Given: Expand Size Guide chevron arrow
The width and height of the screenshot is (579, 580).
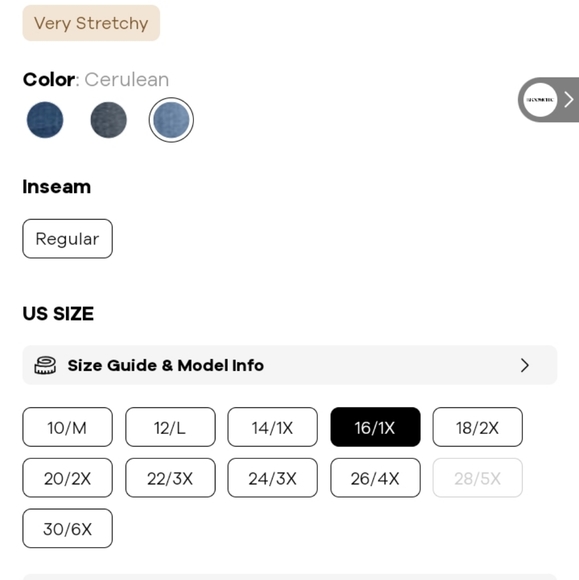Looking at the screenshot, I should pyautogui.click(x=525, y=365).
